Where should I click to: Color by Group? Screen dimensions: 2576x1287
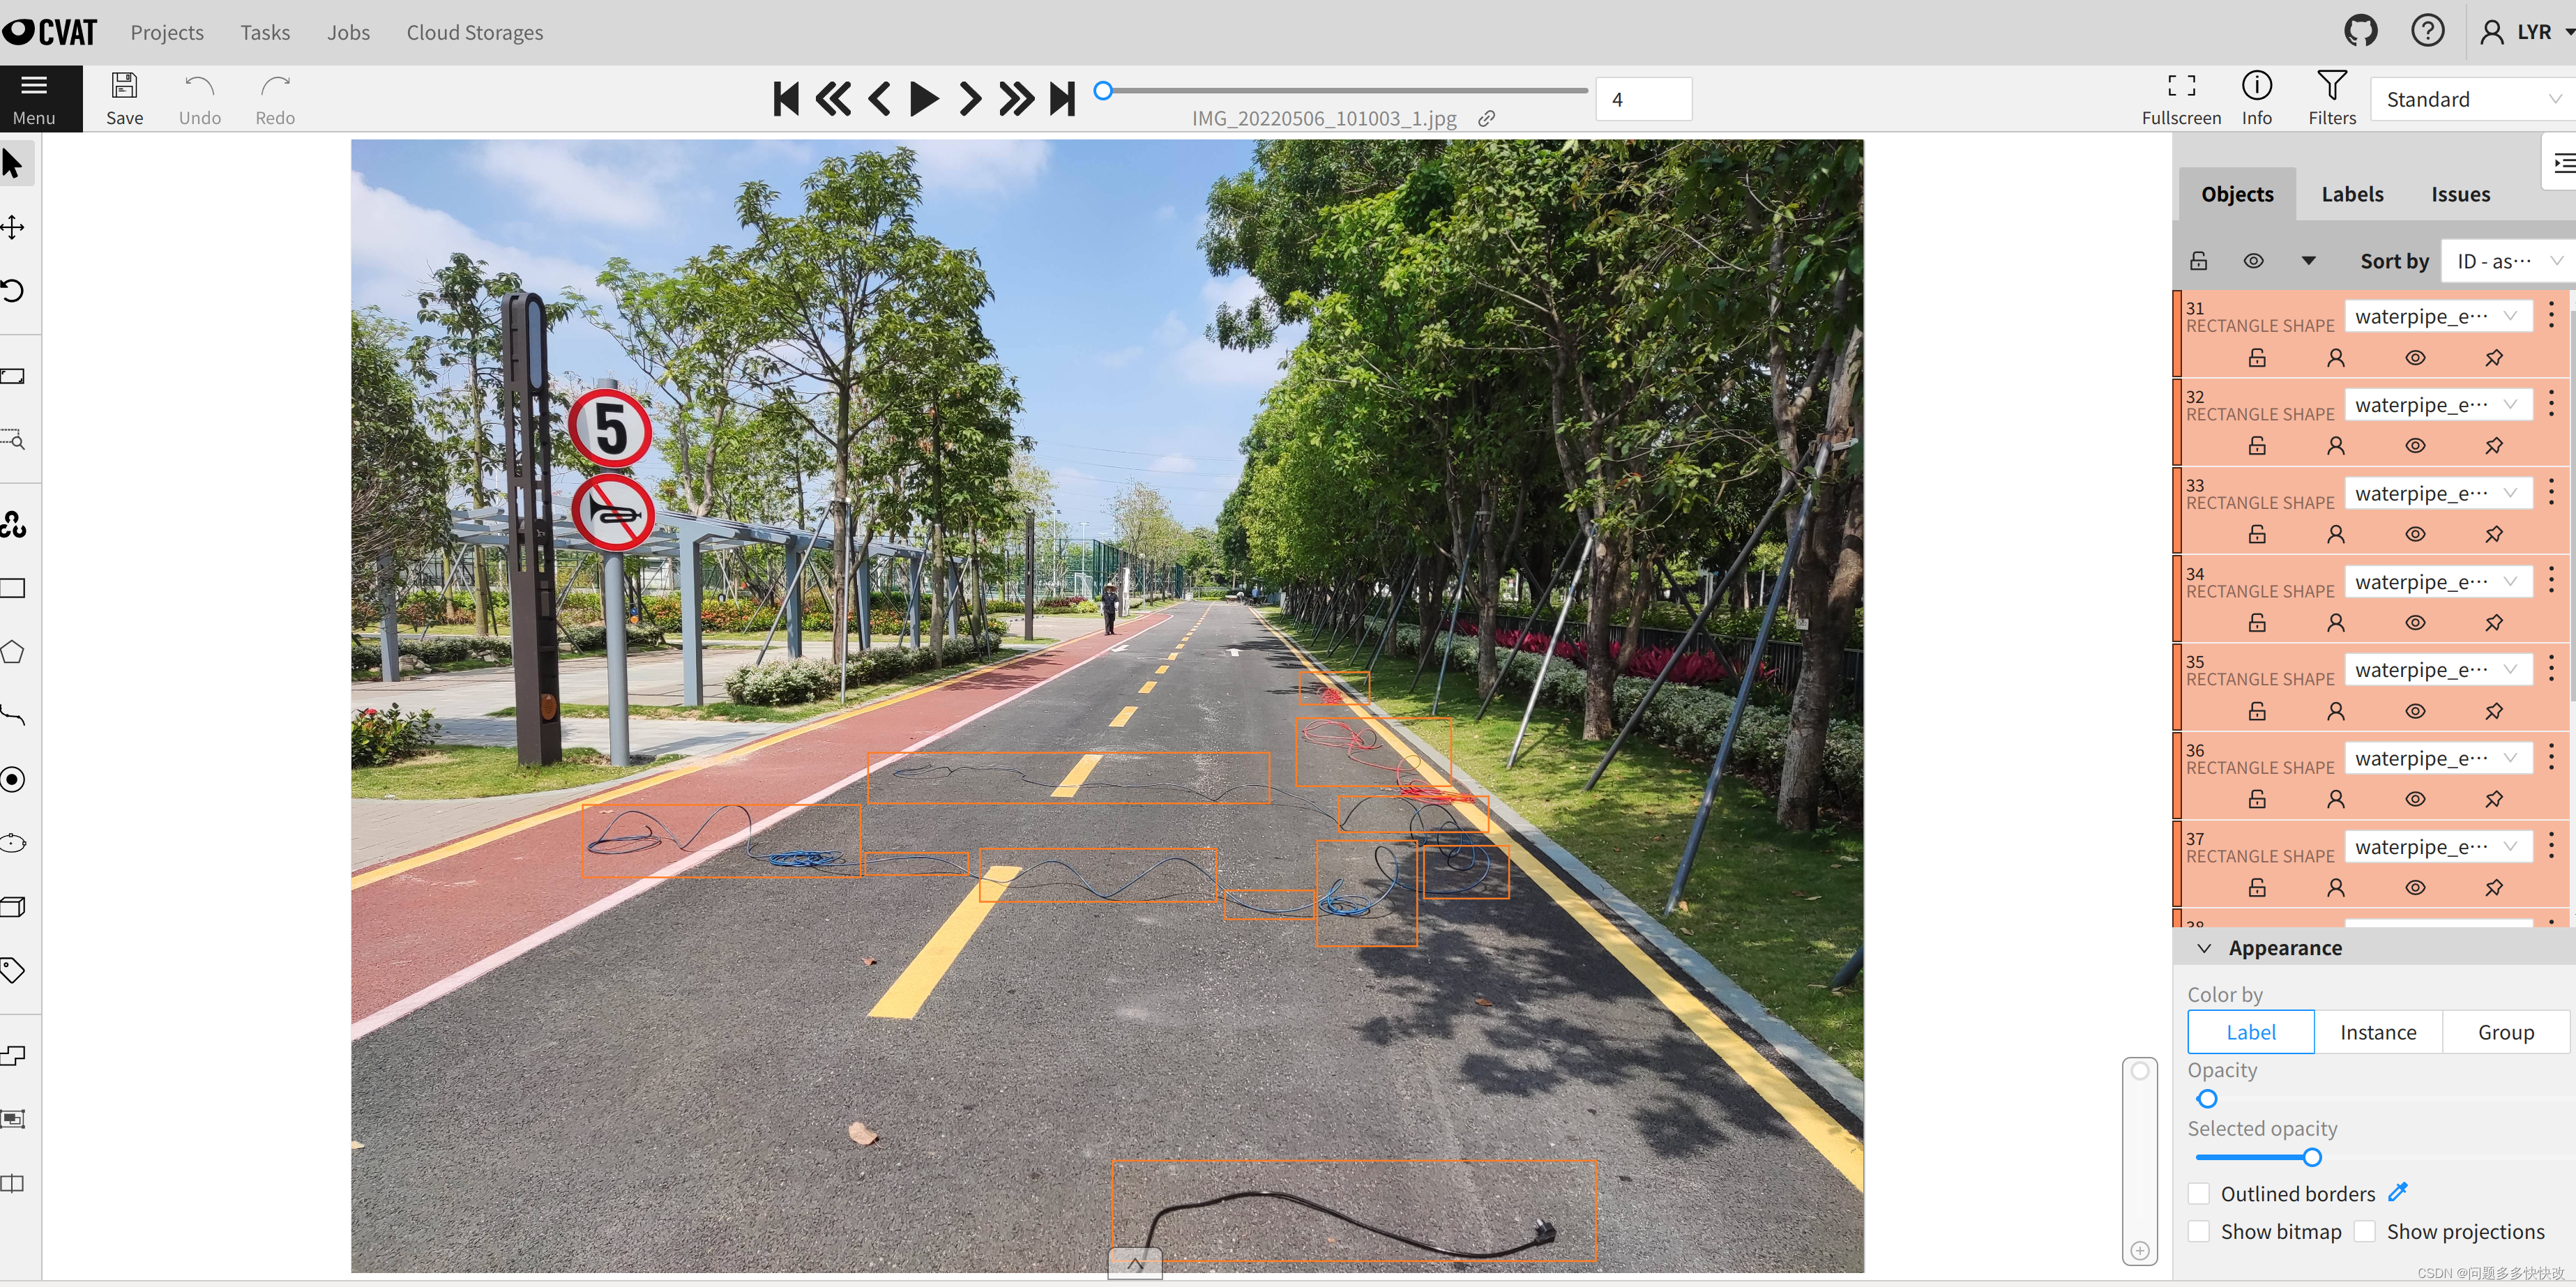click(x=2505, y=1032)
